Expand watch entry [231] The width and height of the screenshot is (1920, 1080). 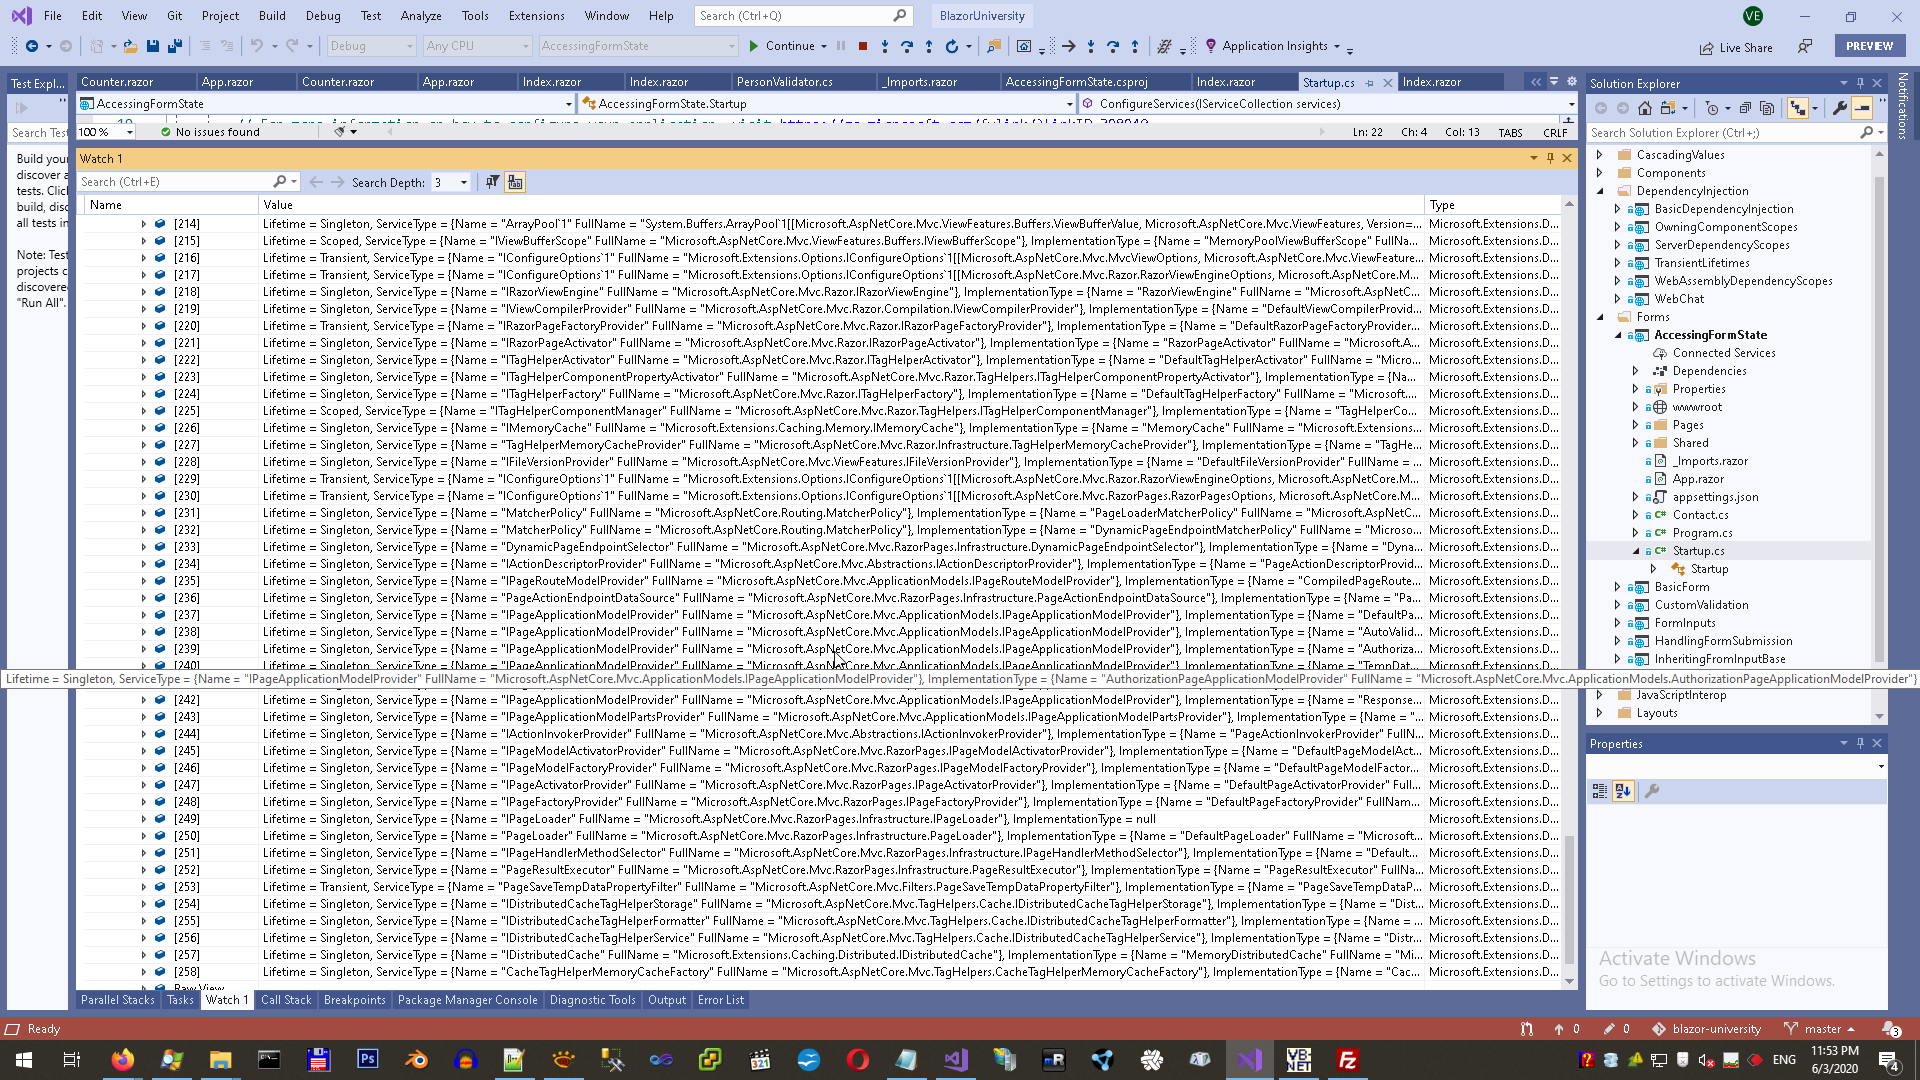pyautogui.click(x=144, y=513)
